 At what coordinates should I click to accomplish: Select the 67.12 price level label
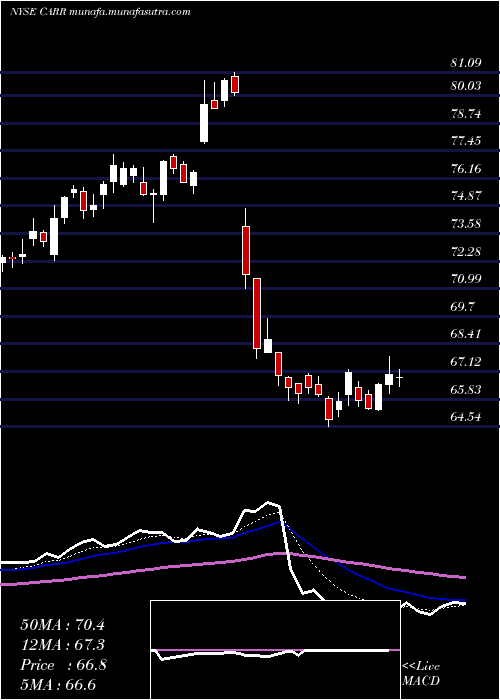click(x=466, y=362)
